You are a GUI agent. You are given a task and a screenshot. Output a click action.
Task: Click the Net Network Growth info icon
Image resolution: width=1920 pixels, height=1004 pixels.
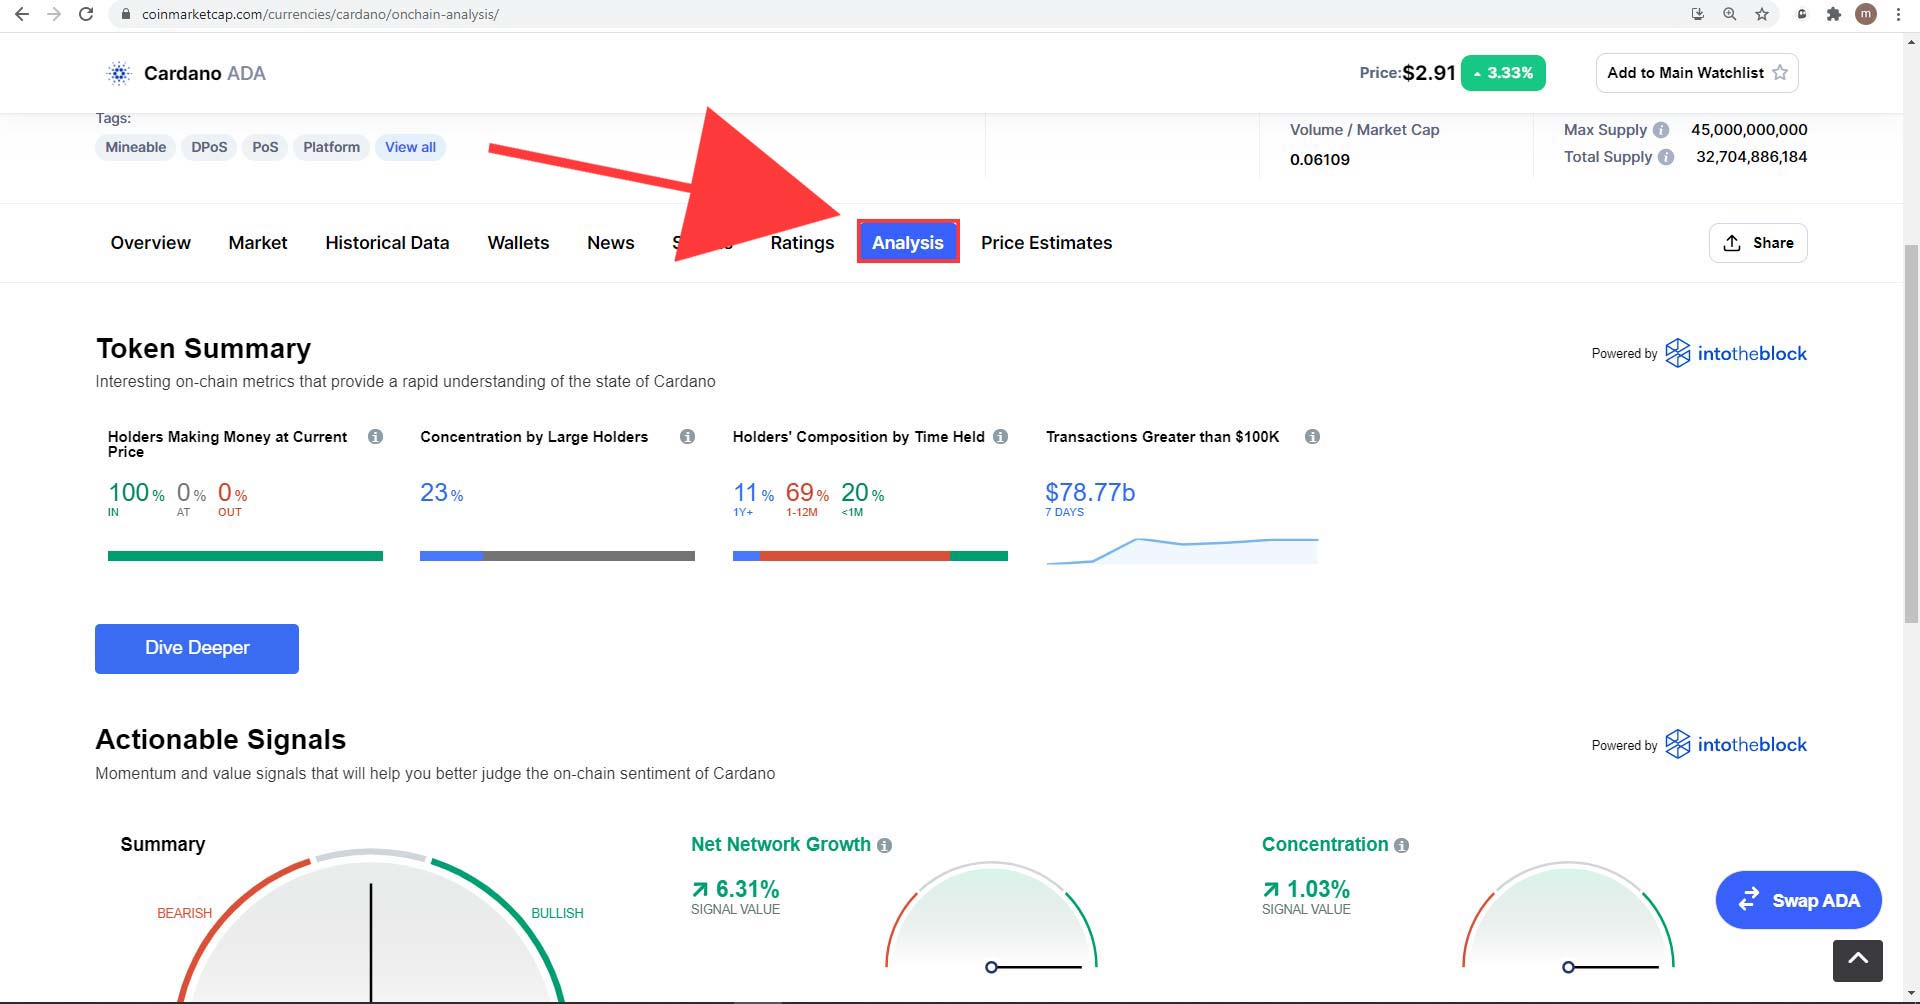[x=884, y=846]
